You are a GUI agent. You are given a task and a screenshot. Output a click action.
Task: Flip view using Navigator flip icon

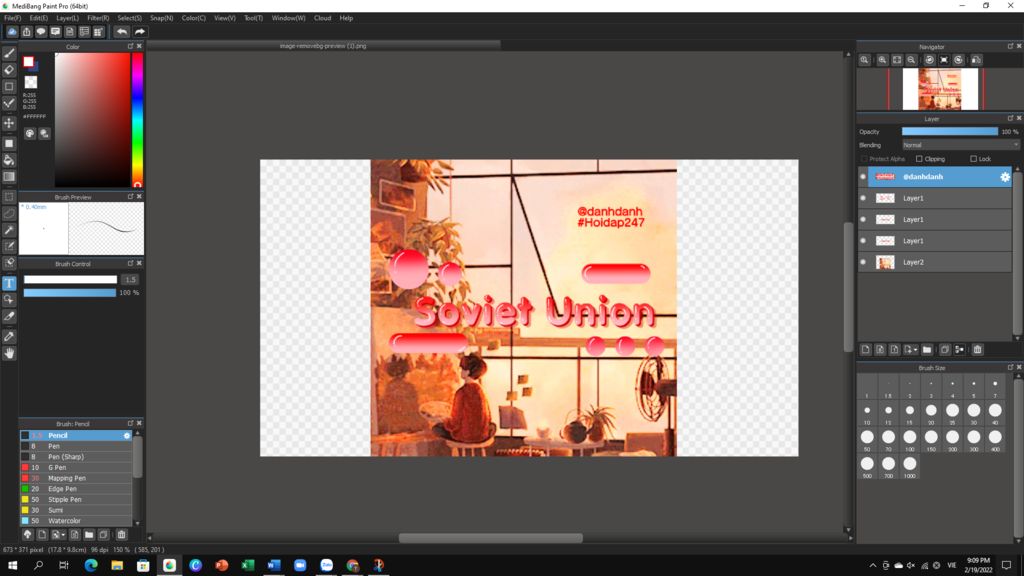tap(976, 59)
